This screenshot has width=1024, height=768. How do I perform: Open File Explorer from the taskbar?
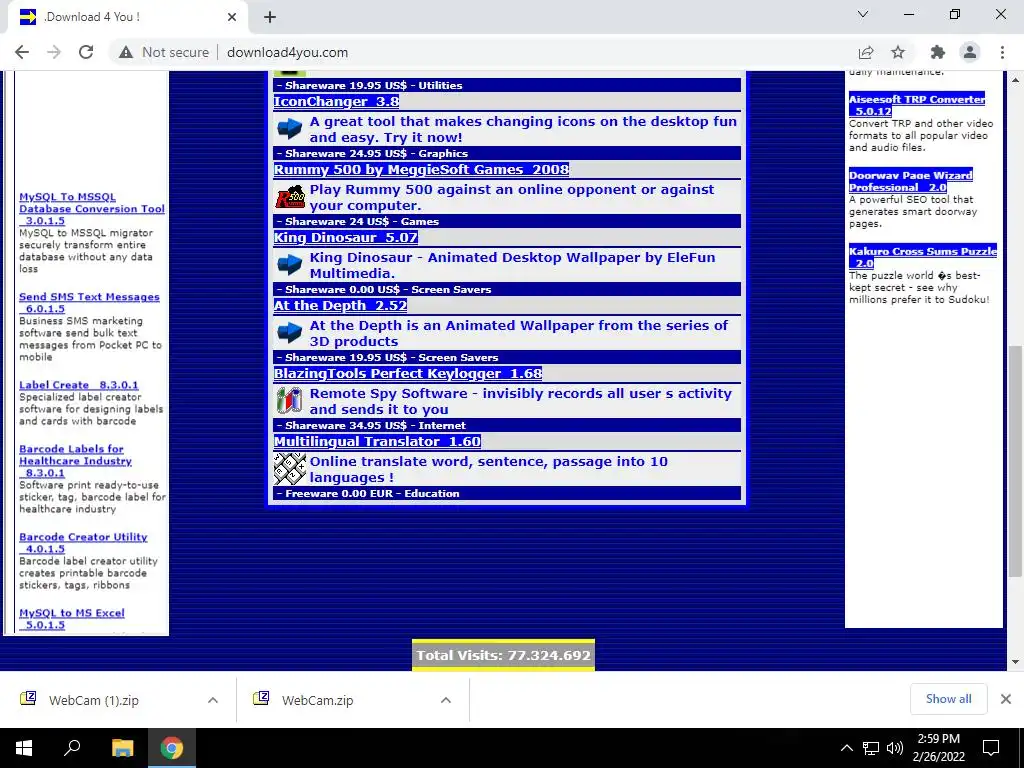tap(122, 748)
